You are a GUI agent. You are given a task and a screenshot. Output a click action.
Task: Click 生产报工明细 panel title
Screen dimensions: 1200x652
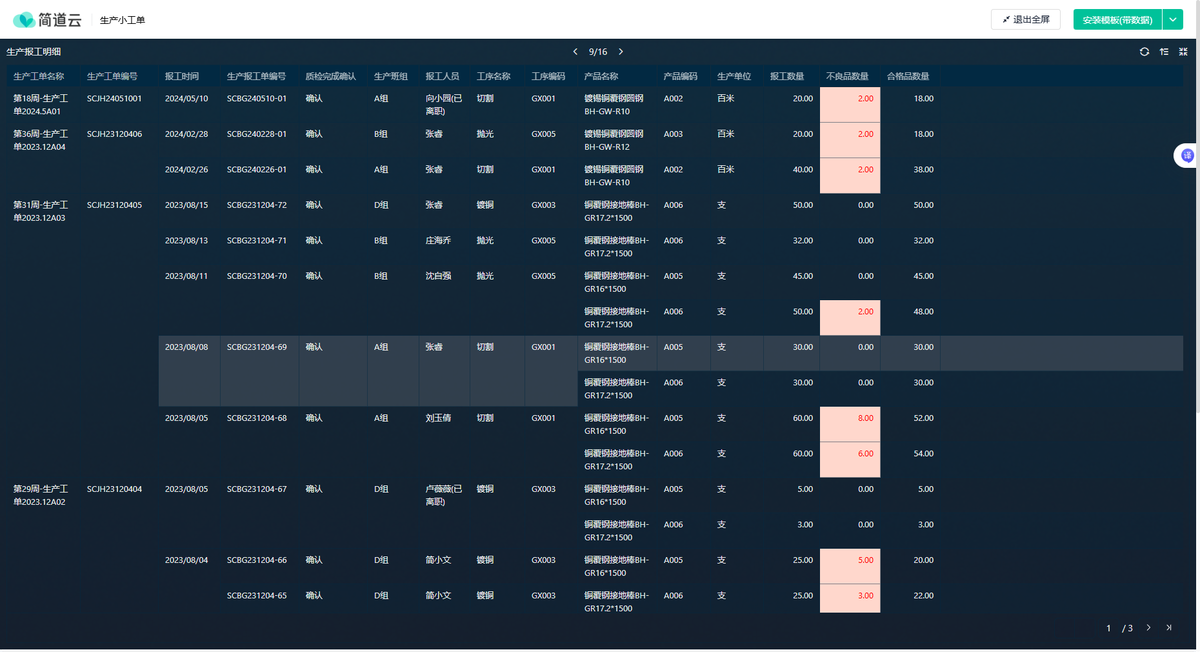pyautogui.click(x=33, y=52)
